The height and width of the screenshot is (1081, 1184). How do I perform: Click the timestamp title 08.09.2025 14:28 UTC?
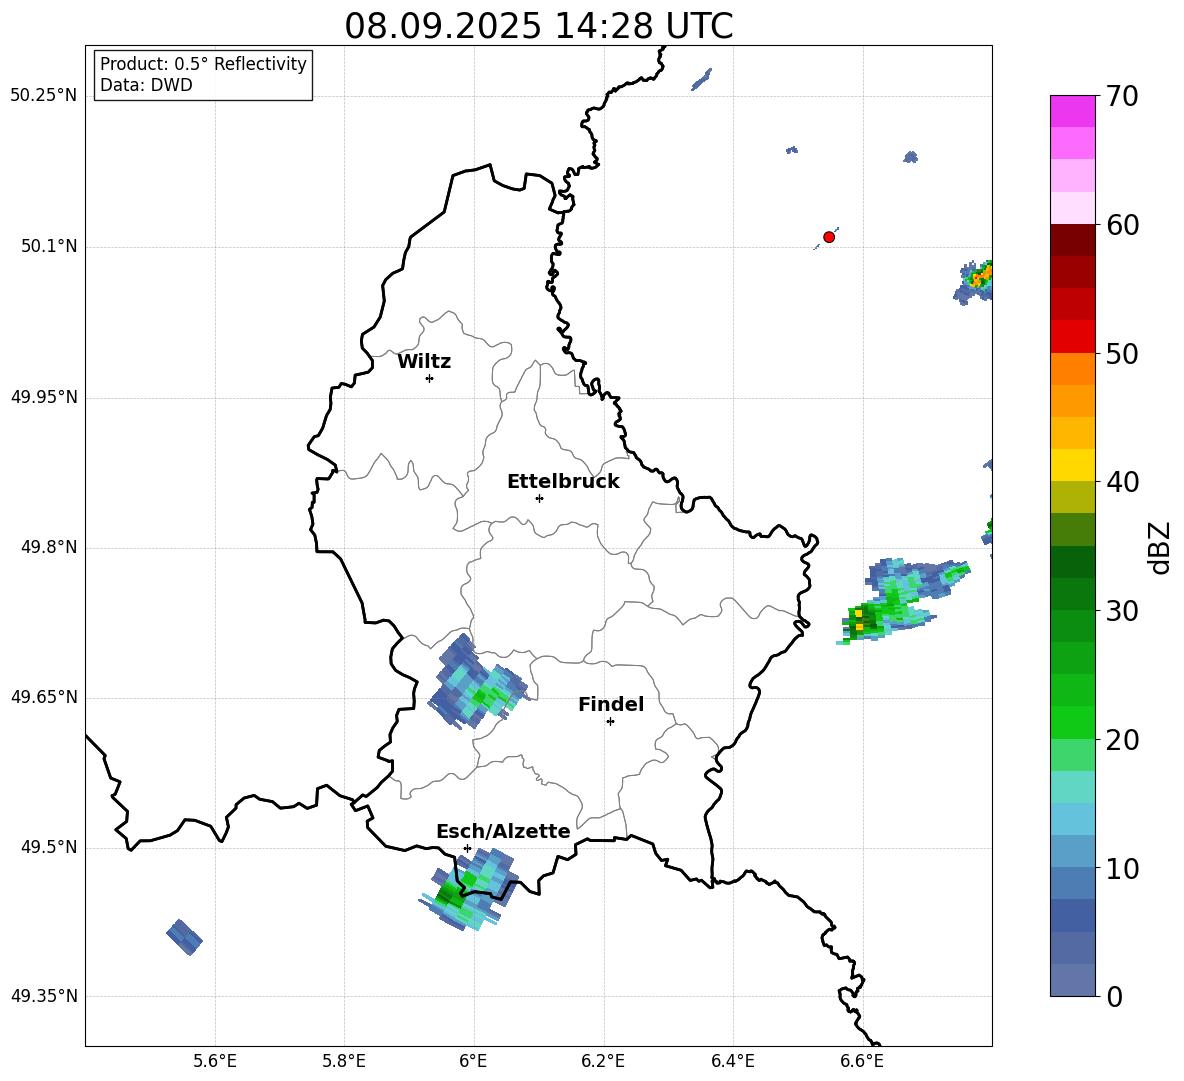pos(538,26)
